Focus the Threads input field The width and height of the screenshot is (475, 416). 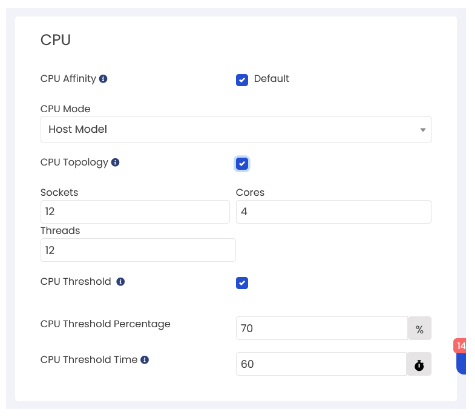[138, 250]
